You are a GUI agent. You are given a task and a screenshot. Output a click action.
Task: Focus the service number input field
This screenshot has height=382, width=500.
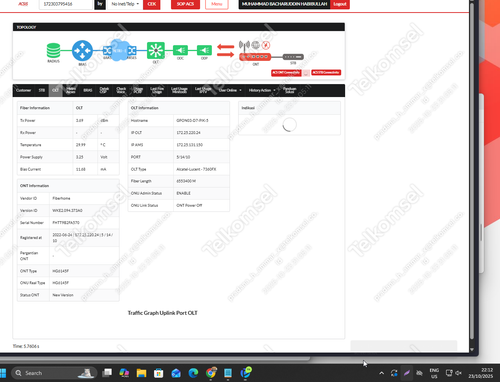[66, 4]
